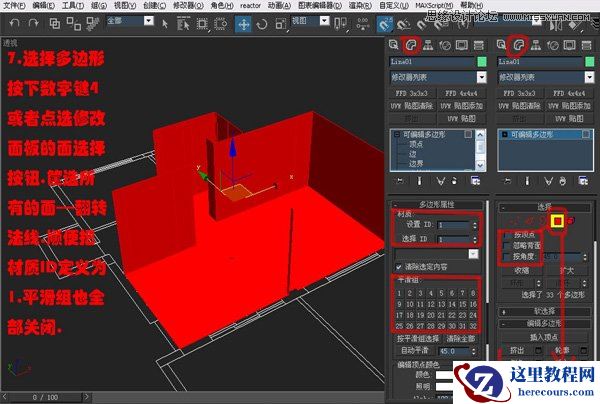Open the Display tab in left command panel
The image size is (600, 404).
click(462, 45)
